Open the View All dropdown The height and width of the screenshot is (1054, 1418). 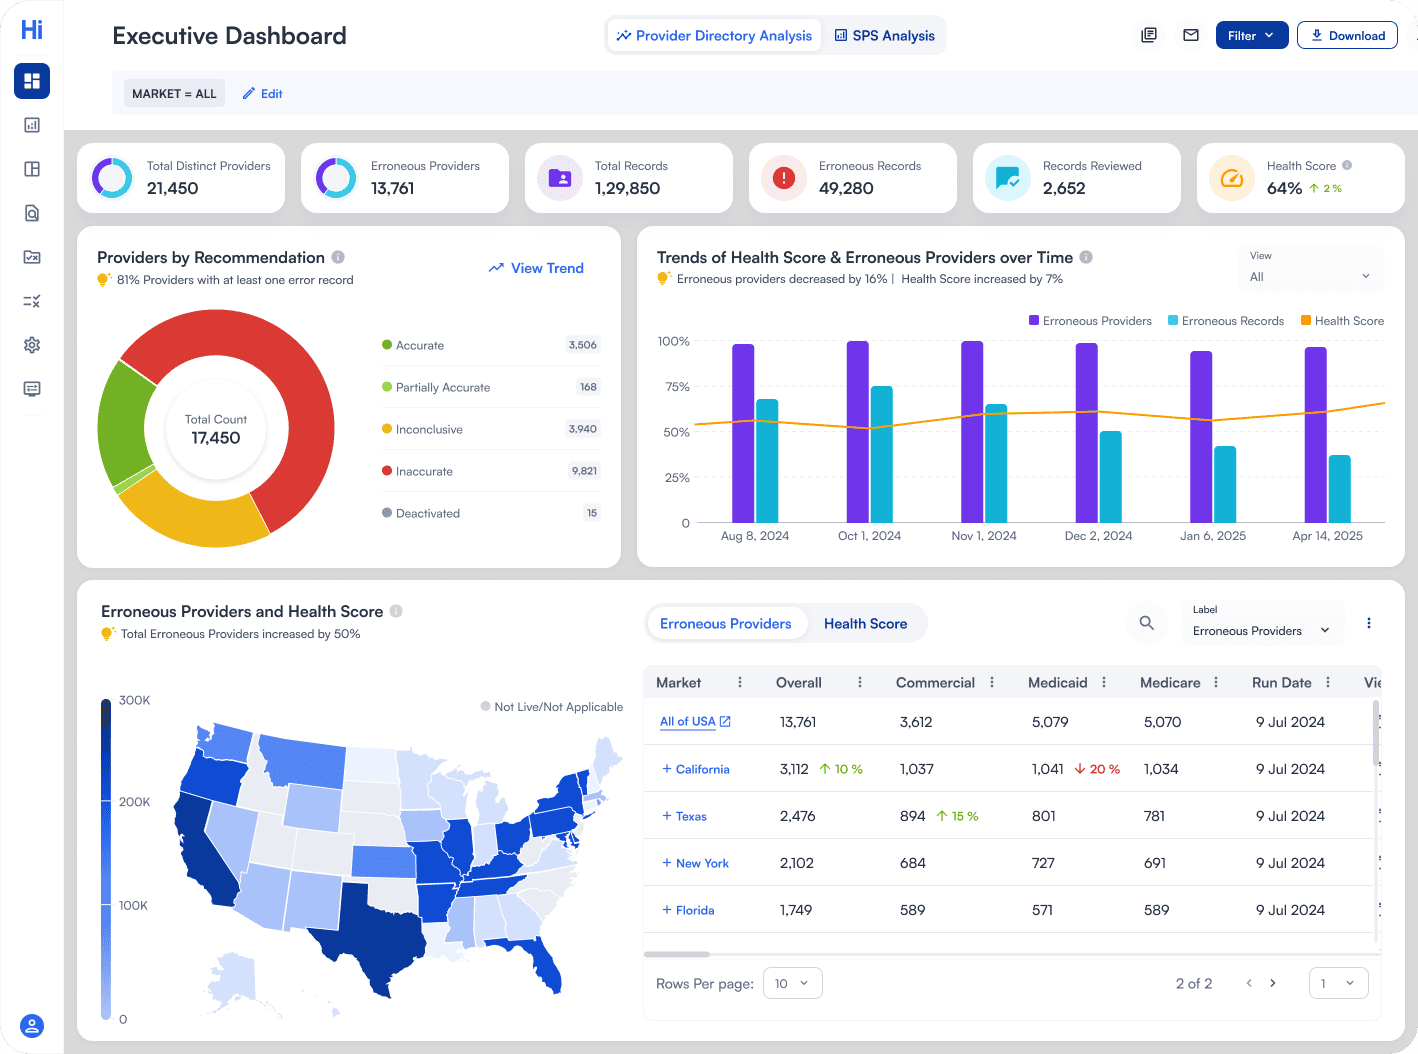coord(1310,277)
